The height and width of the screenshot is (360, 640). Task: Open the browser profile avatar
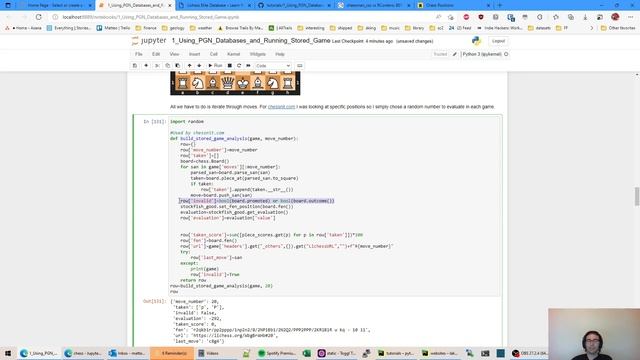[x=615, y=17]
